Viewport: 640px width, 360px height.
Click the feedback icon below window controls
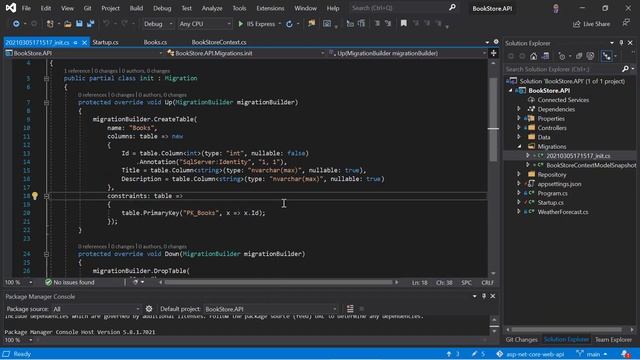(x=626, y=23)
